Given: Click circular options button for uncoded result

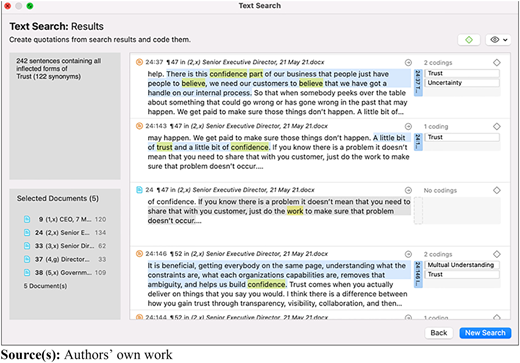Looking at the screenshot, I should click(408, 190).
